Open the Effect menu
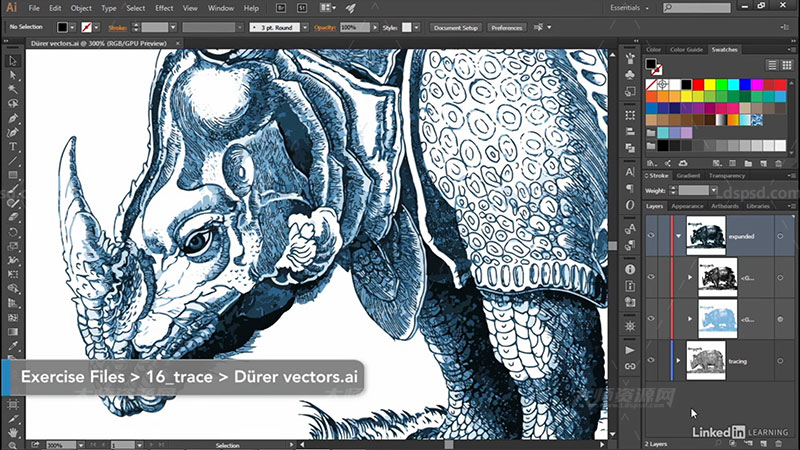Image resolution: width=800 pixels, height=450 pixels. coord(164,8)
